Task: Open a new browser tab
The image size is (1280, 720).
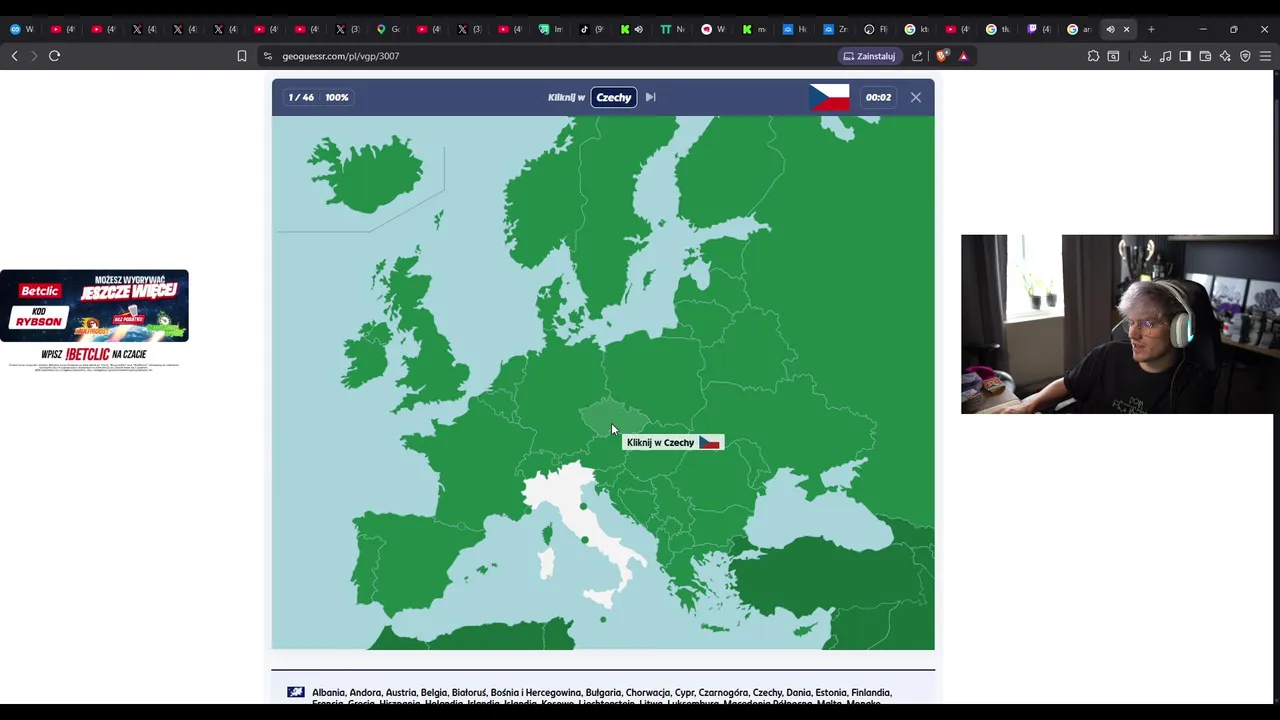Action: point(1151,29)
